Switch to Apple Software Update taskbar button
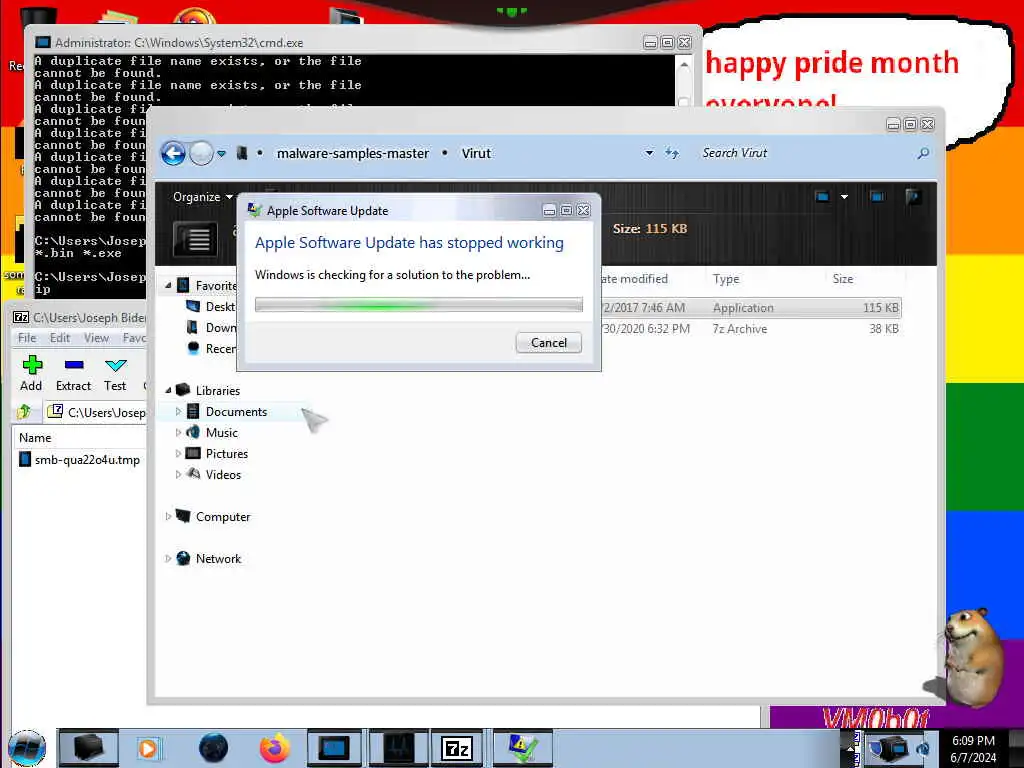This screenshot has height=768, width=1024. [x=522, y=748]
